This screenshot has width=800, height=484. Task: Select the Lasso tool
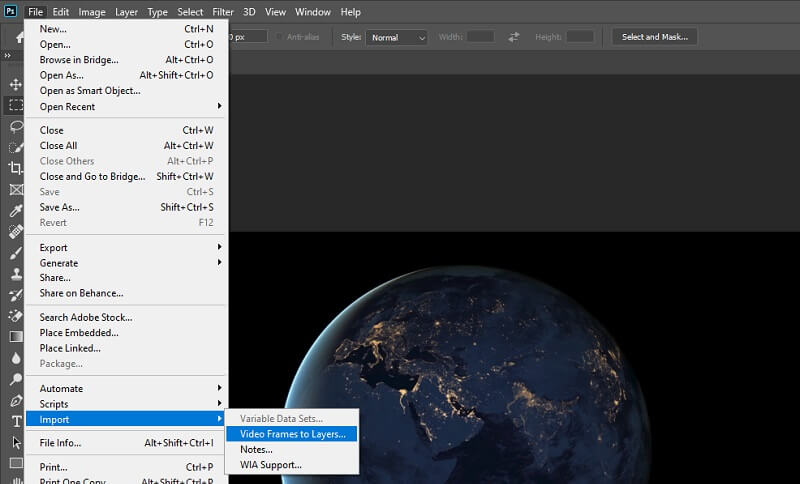[16, 126]
